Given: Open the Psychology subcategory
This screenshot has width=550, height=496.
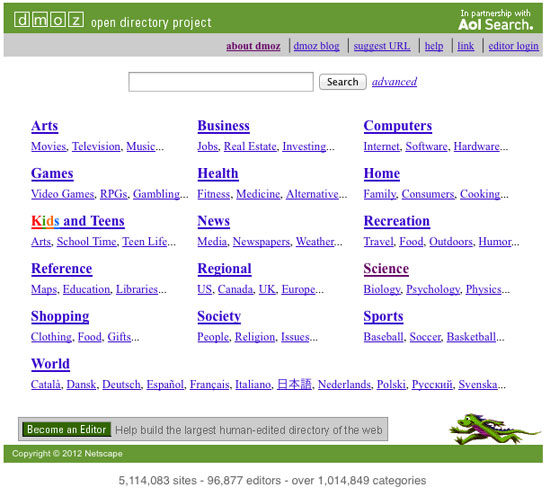Looking at the screenshot, I should tap(432, 290).
